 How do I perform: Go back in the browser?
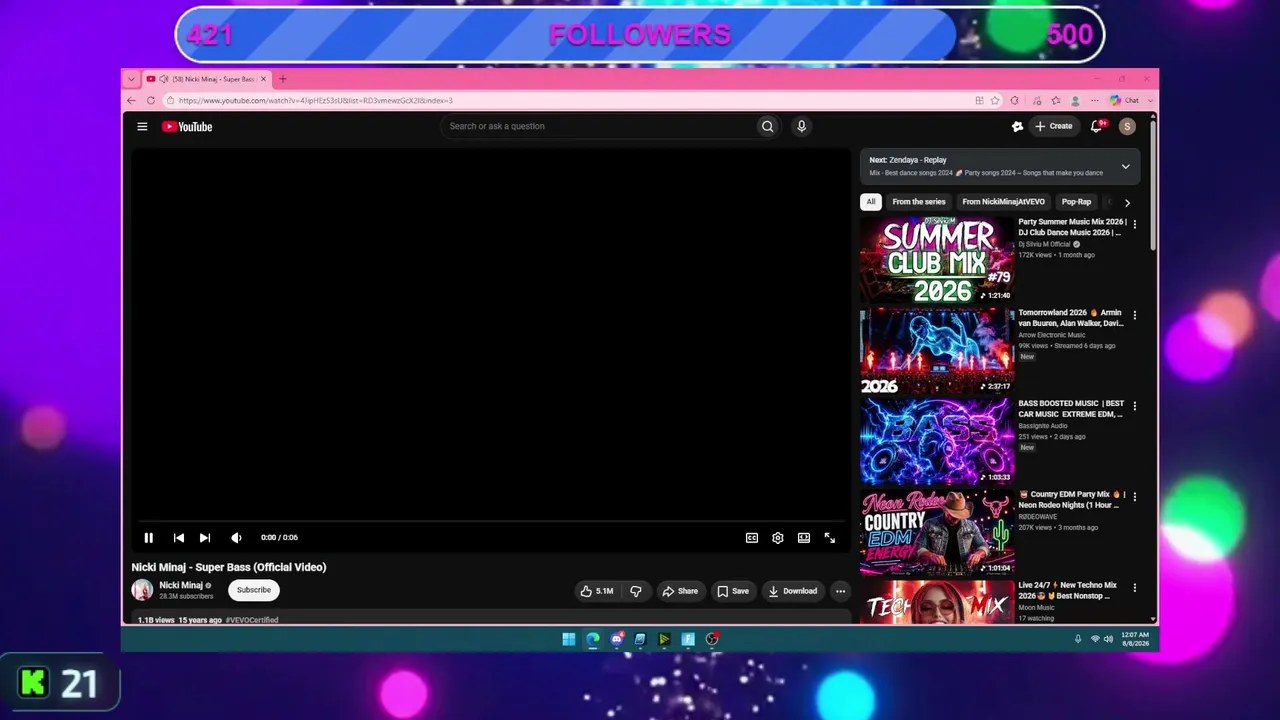point(131,101)
